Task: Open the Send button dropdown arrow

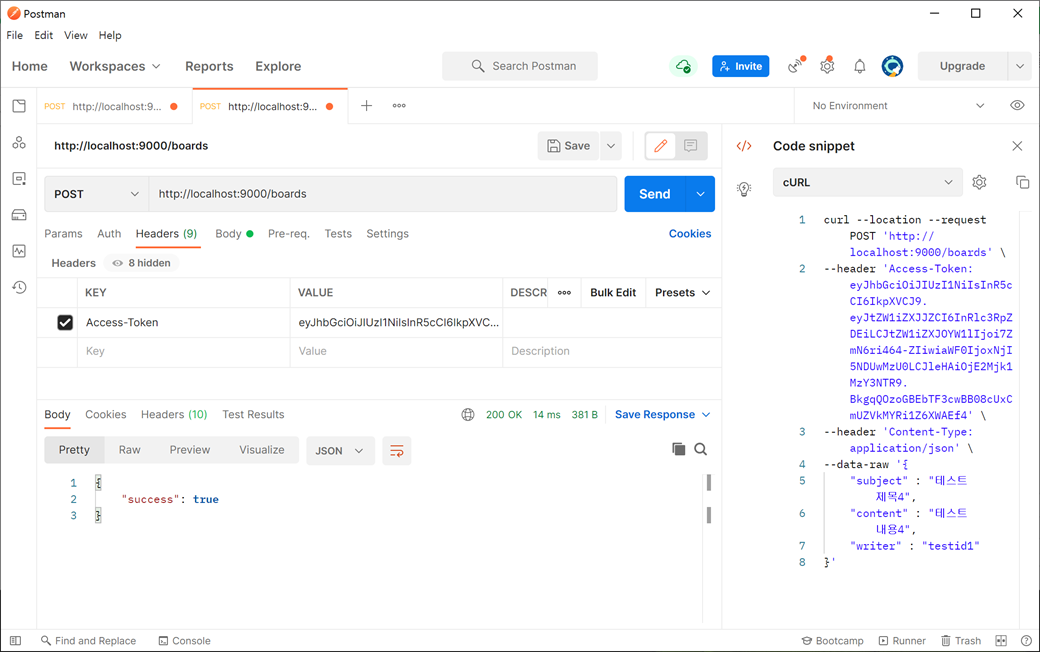Action: pyautogui.click(x=700, y=194)
